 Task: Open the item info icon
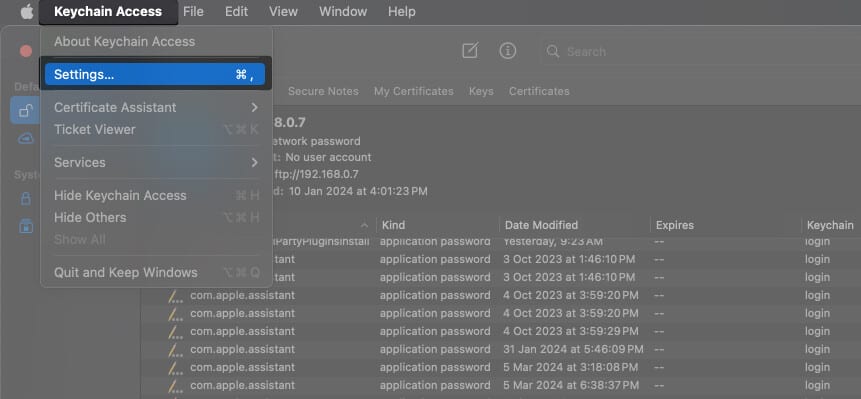(x=507, y=51)
